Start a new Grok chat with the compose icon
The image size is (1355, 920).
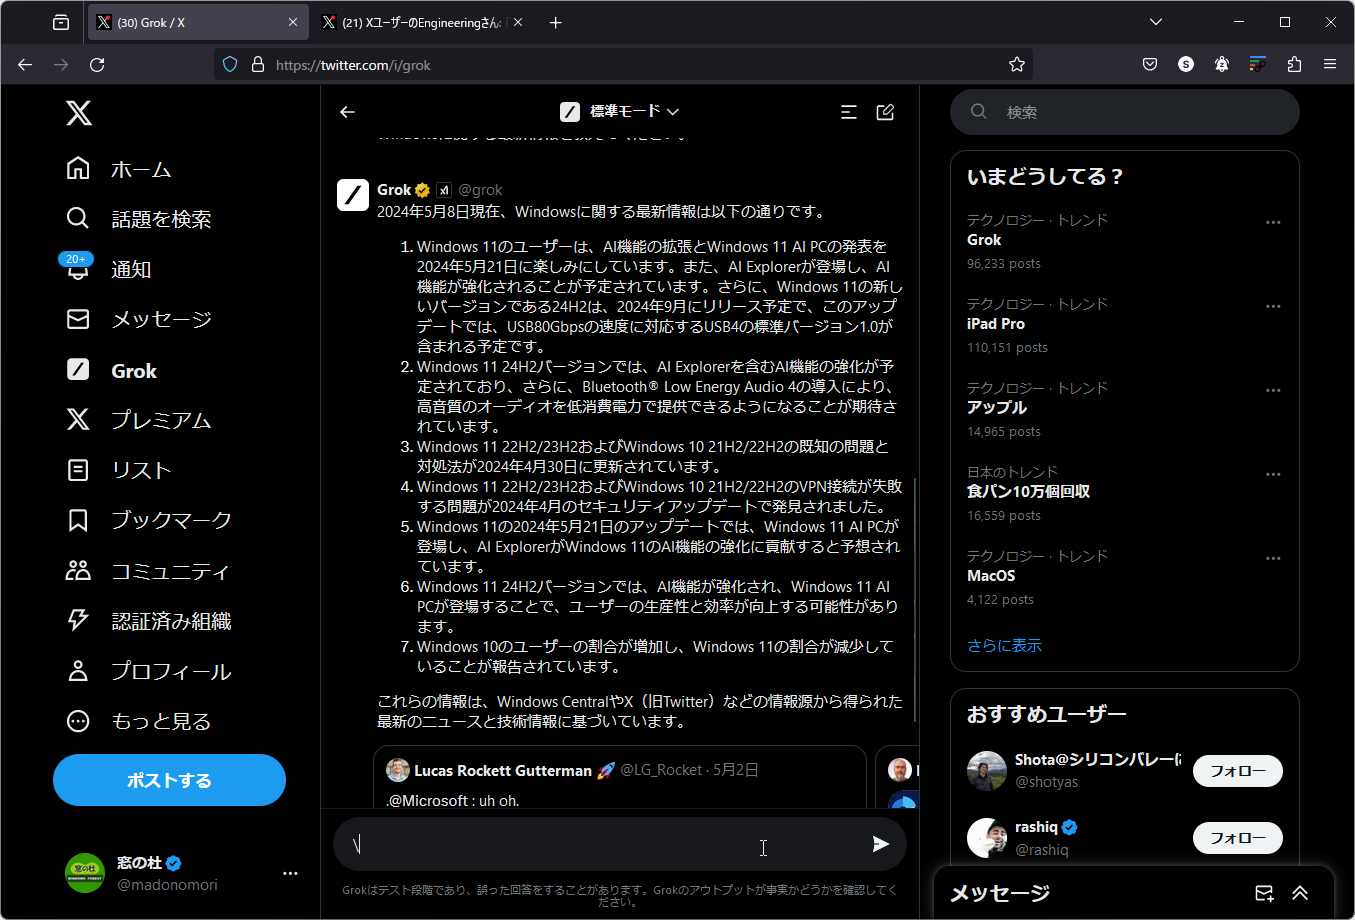point(885,112)
